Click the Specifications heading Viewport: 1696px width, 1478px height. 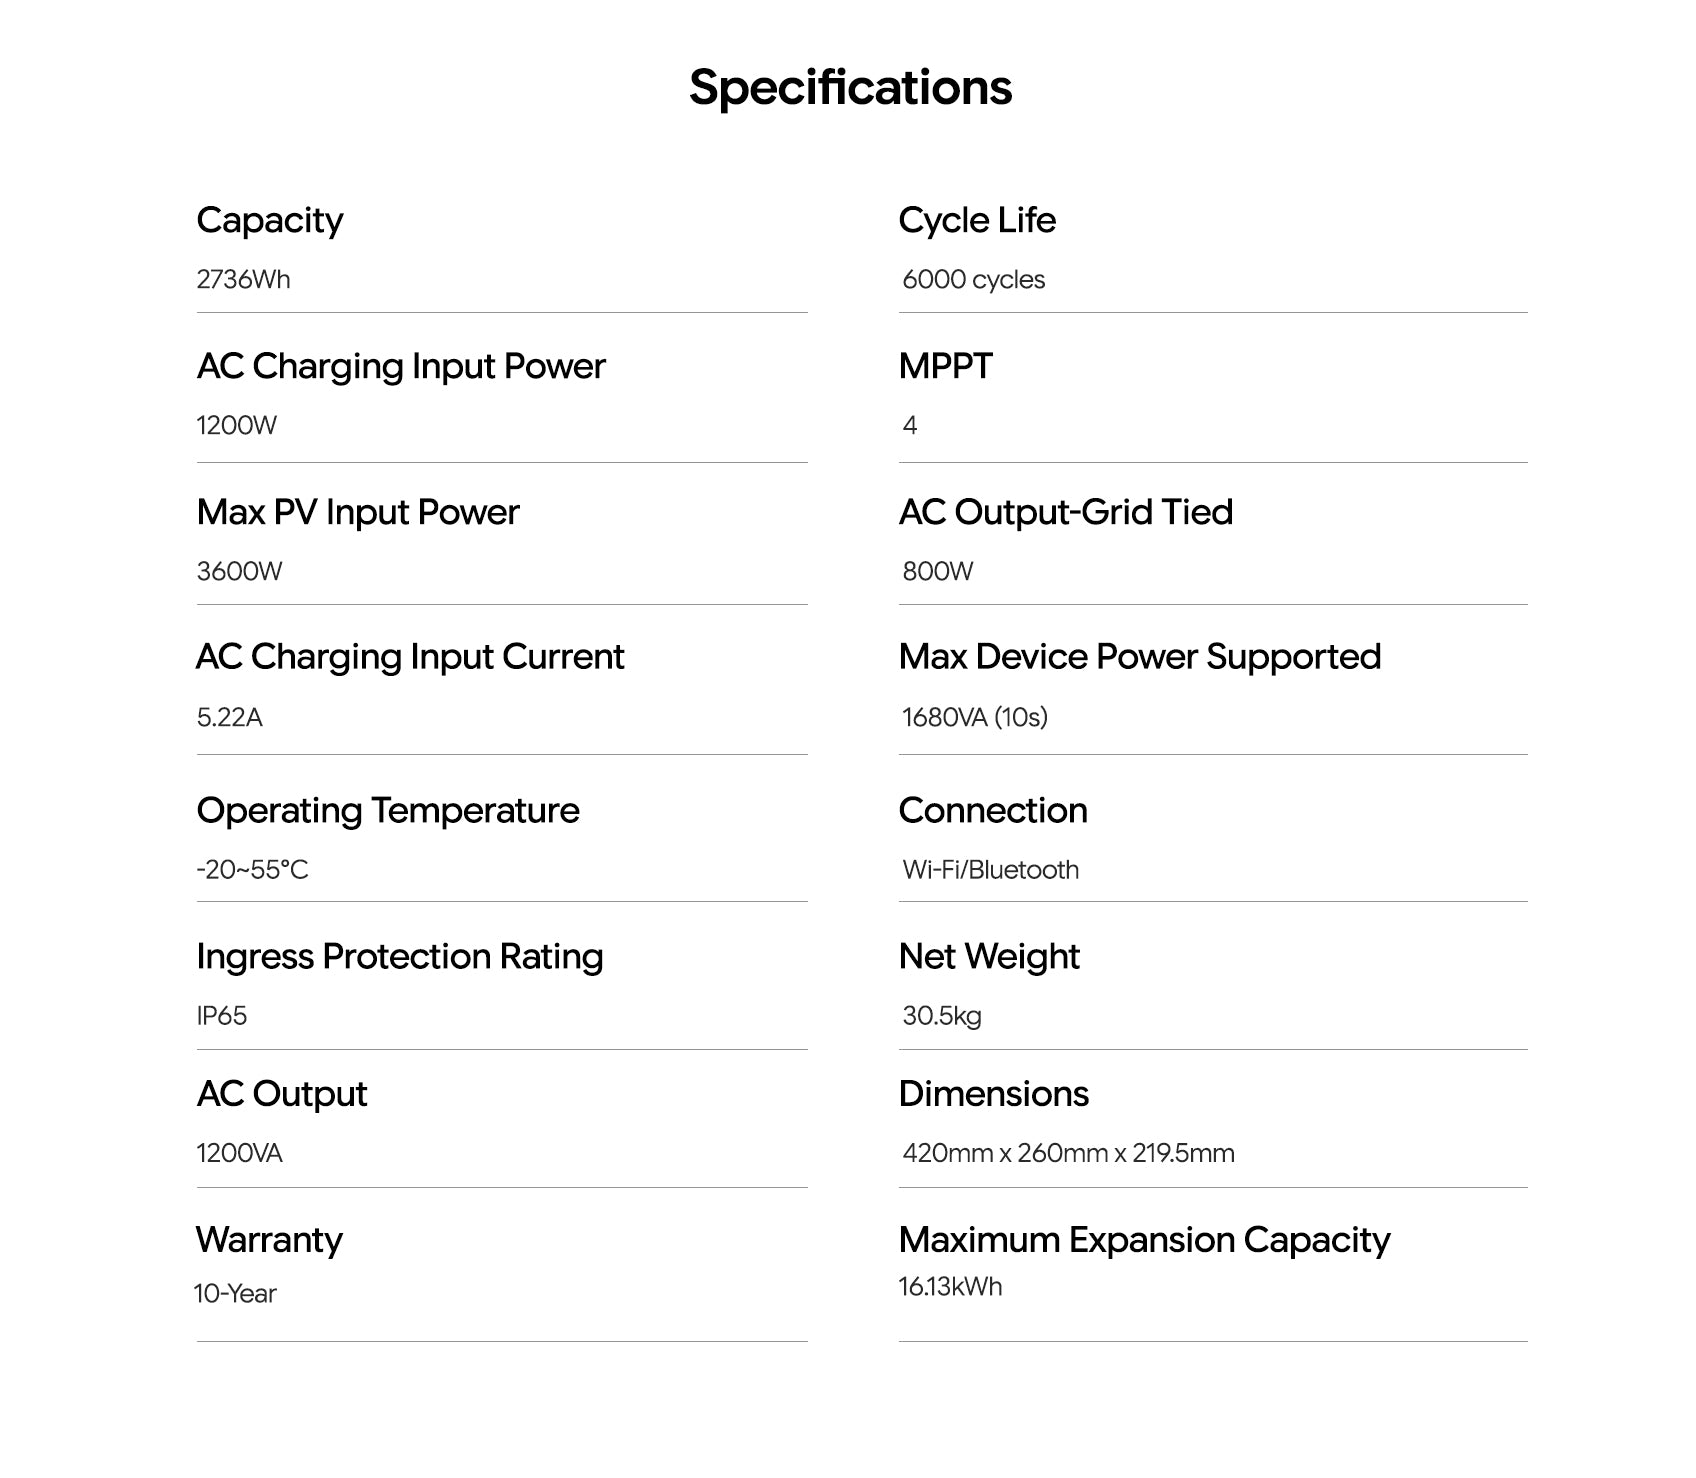click(x=850, y=88)
